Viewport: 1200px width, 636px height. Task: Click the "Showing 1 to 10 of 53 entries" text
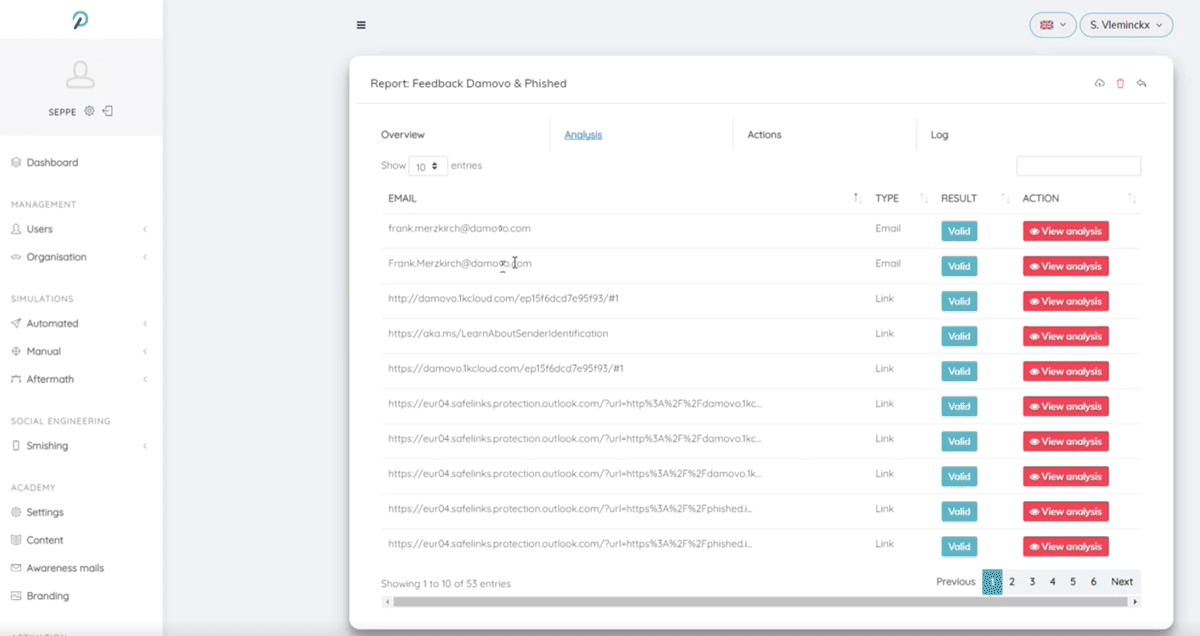pos(446,583)
